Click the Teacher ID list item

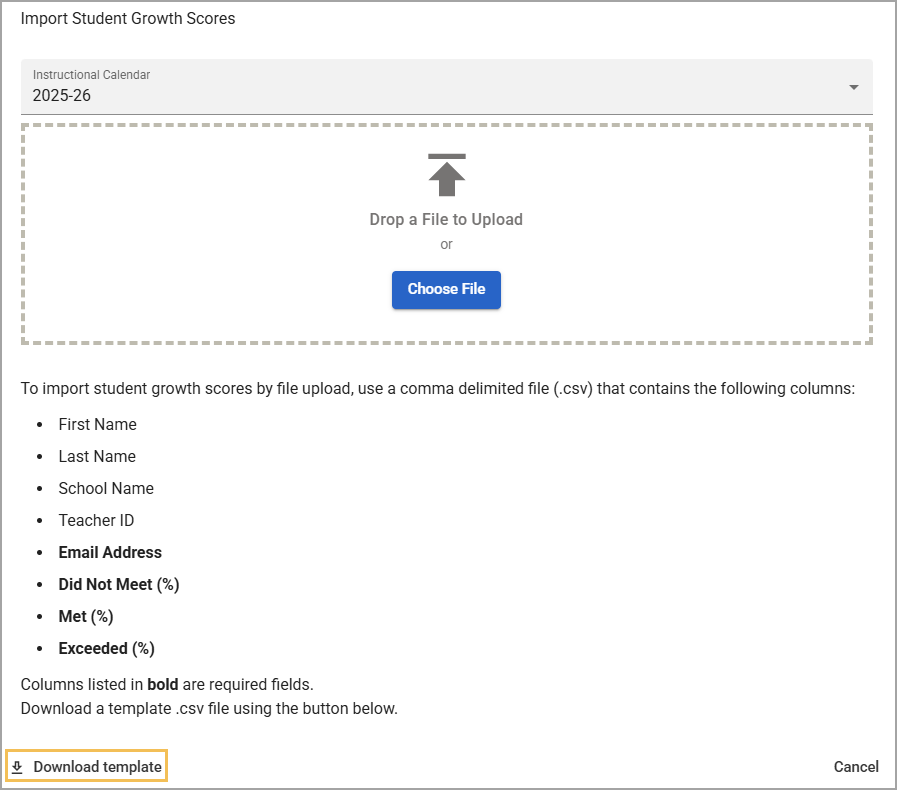click(x=96, y=521)
